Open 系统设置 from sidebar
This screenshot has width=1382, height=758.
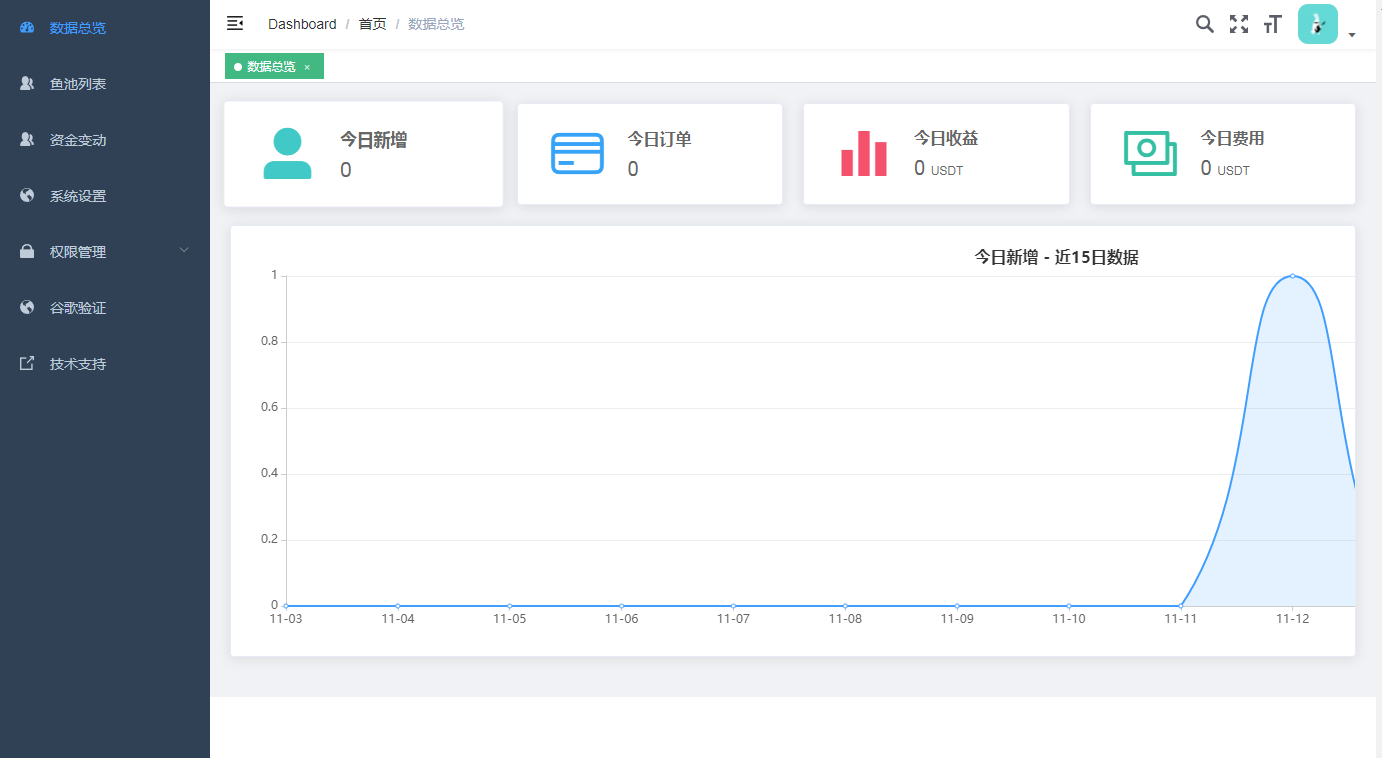coord(78,196)
